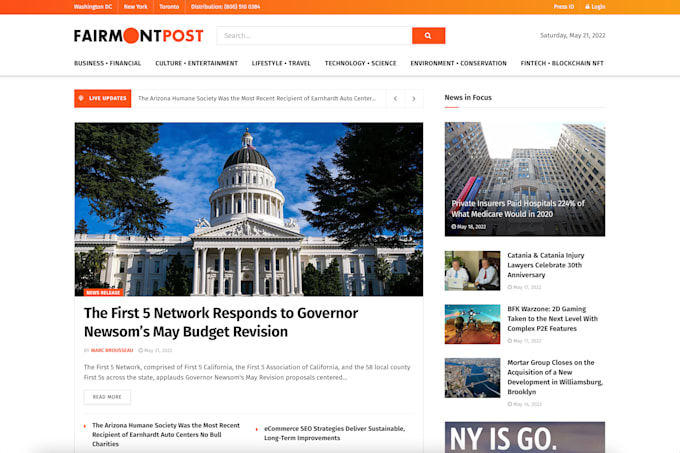The height and width of the screenshot is (453, 680).
Task: Click the New York top link
Action: coord(135,7)
